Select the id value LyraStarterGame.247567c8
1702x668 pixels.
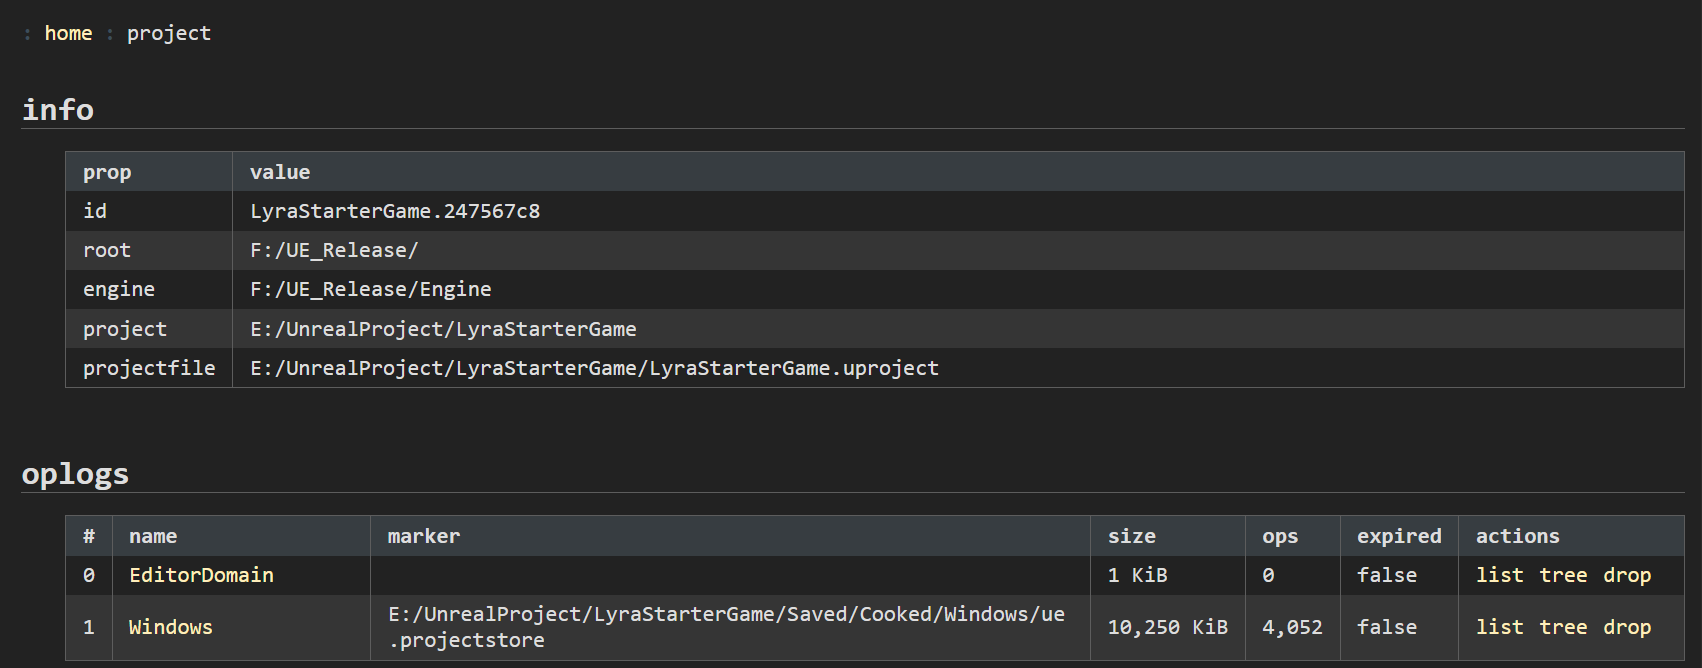tap(395, 211)
